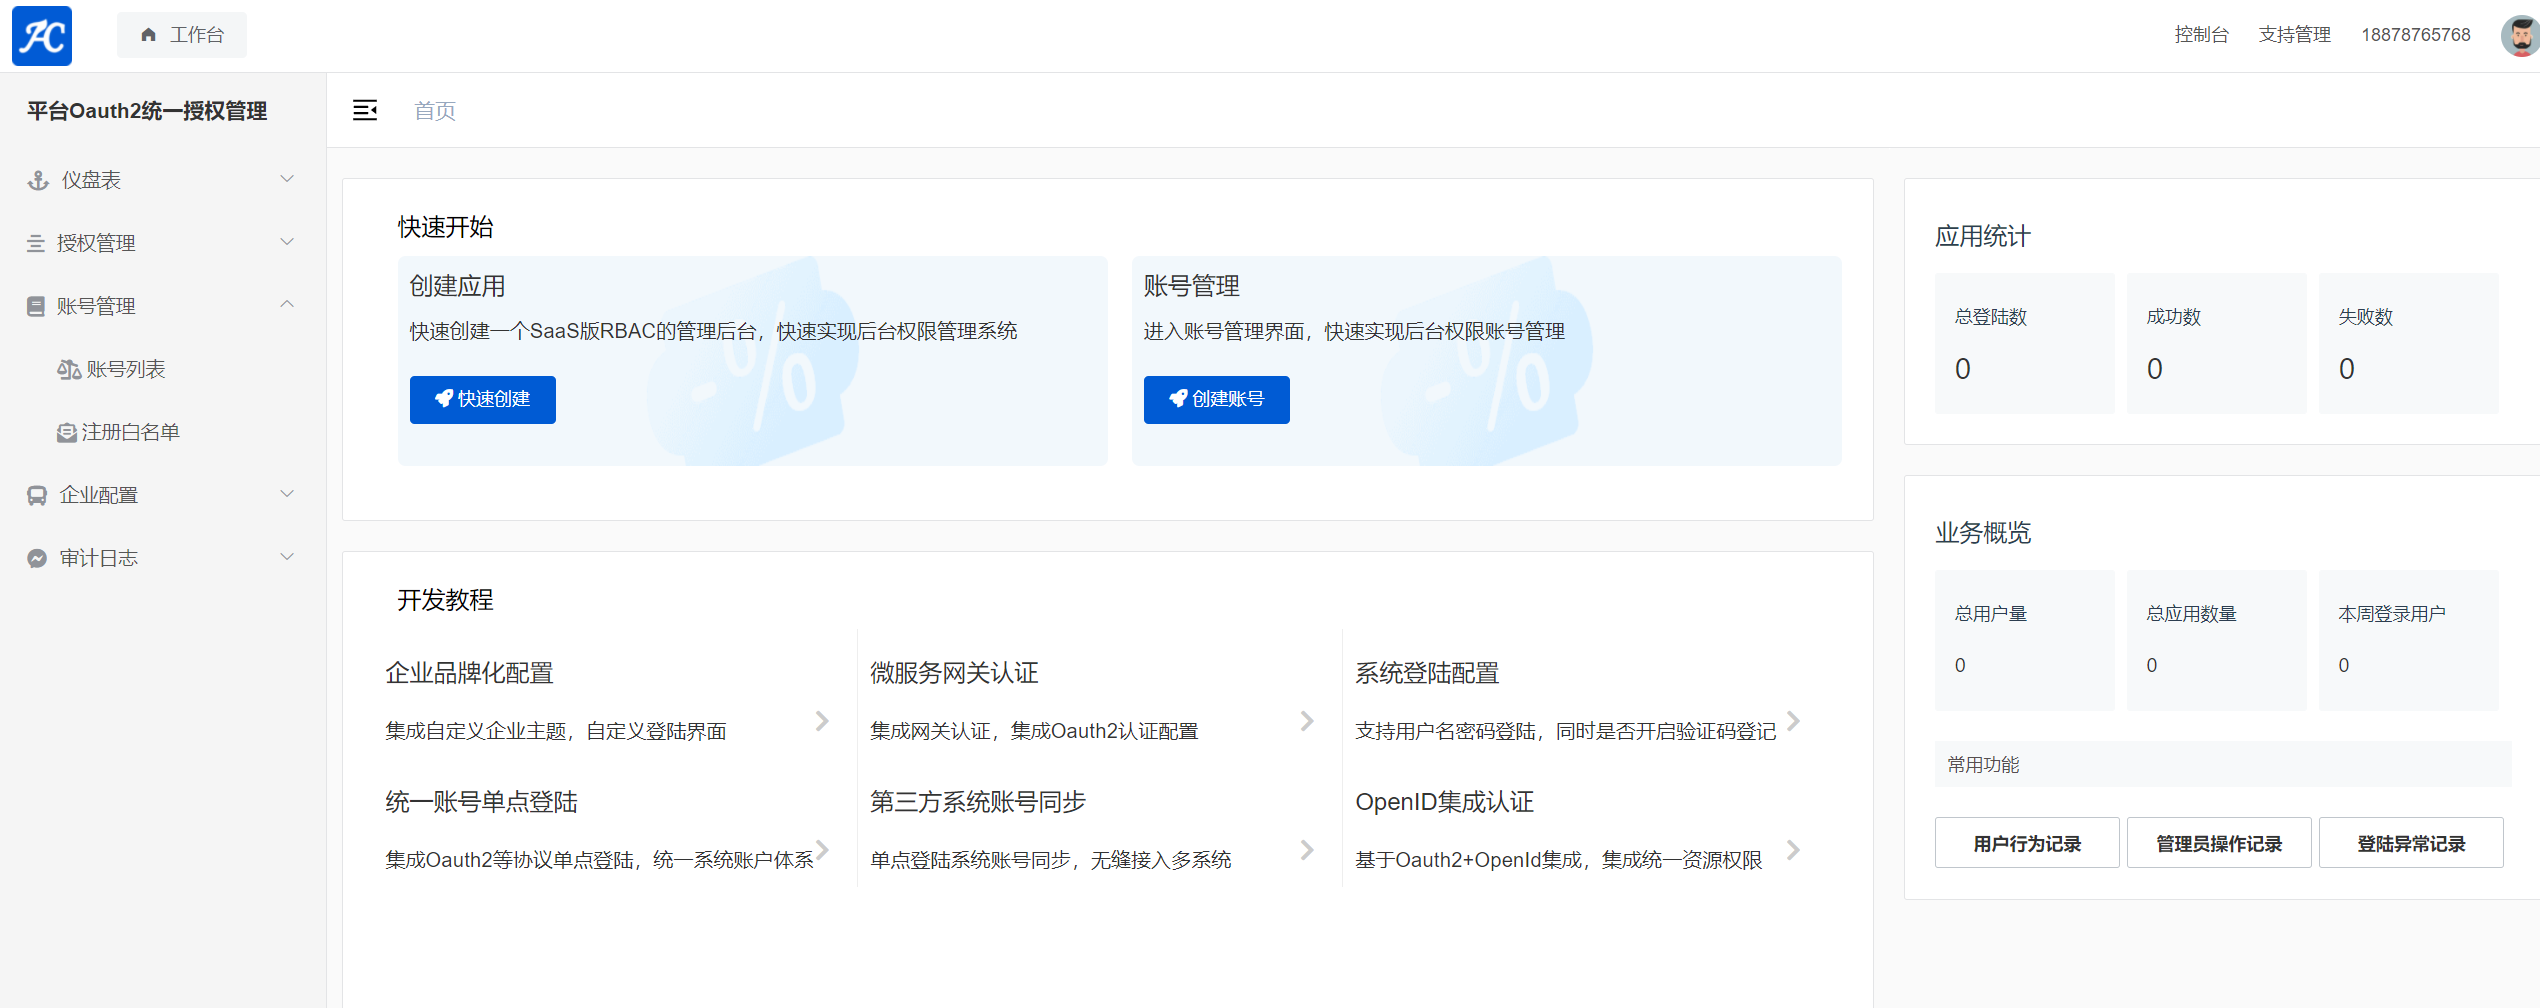The image size is (2540, 1008).
Task: Expand the 企业配置 section chevron
Action: click(288, 494)
